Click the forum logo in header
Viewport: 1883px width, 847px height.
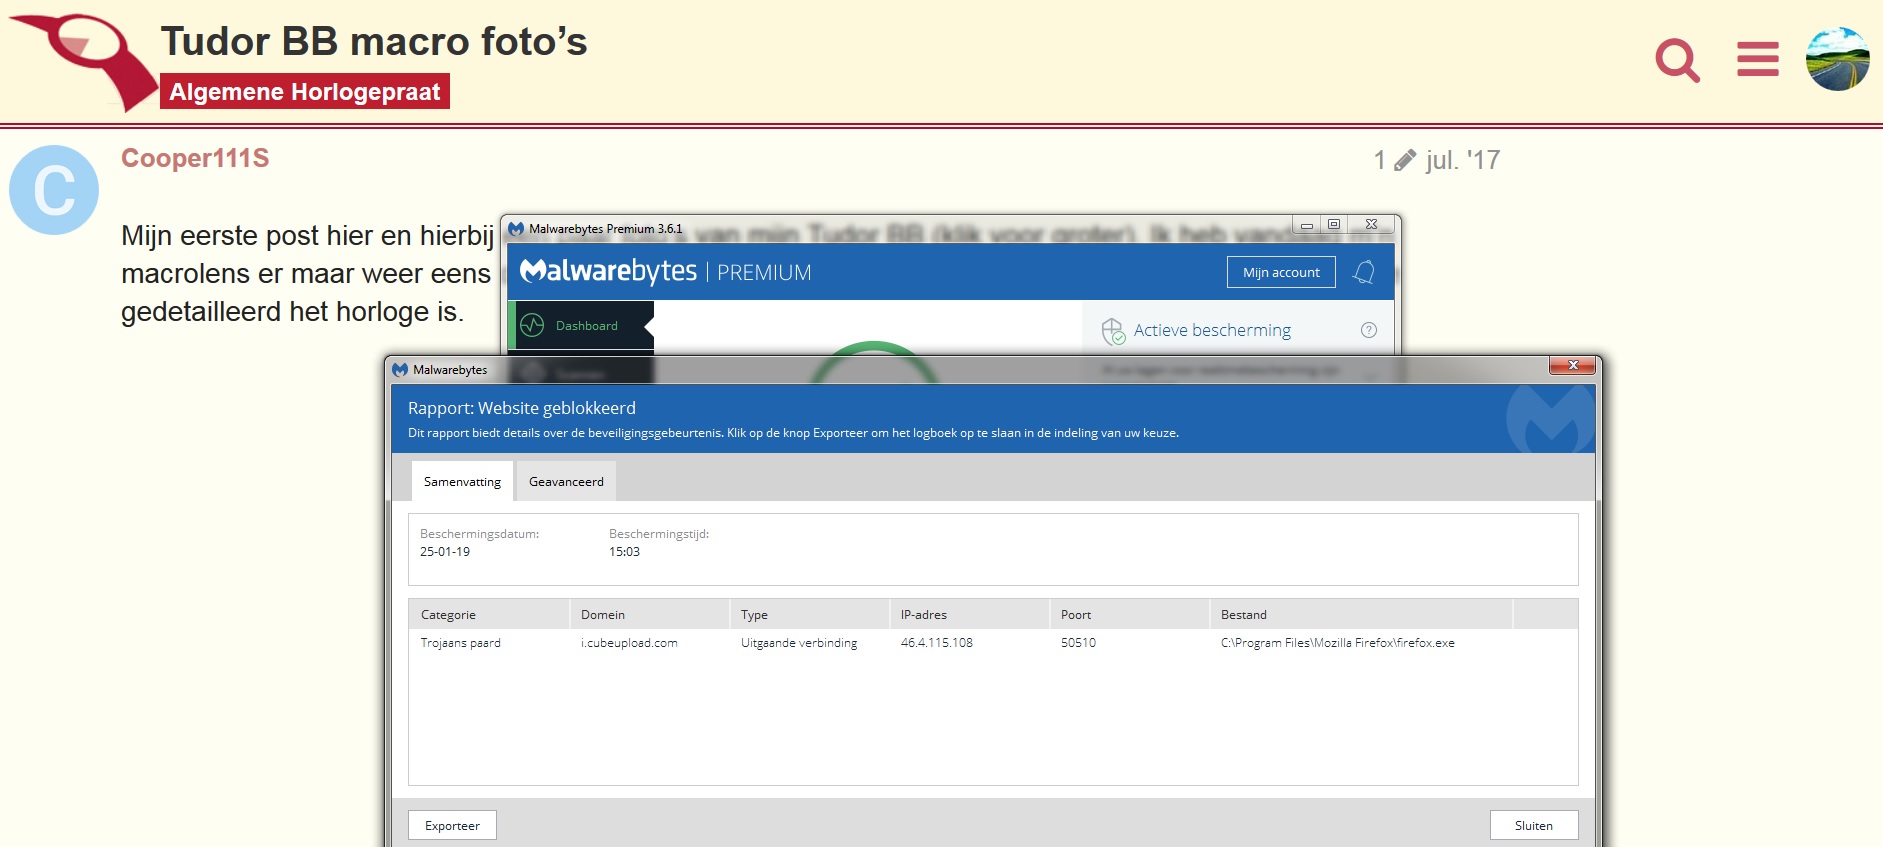coord(84,62)
